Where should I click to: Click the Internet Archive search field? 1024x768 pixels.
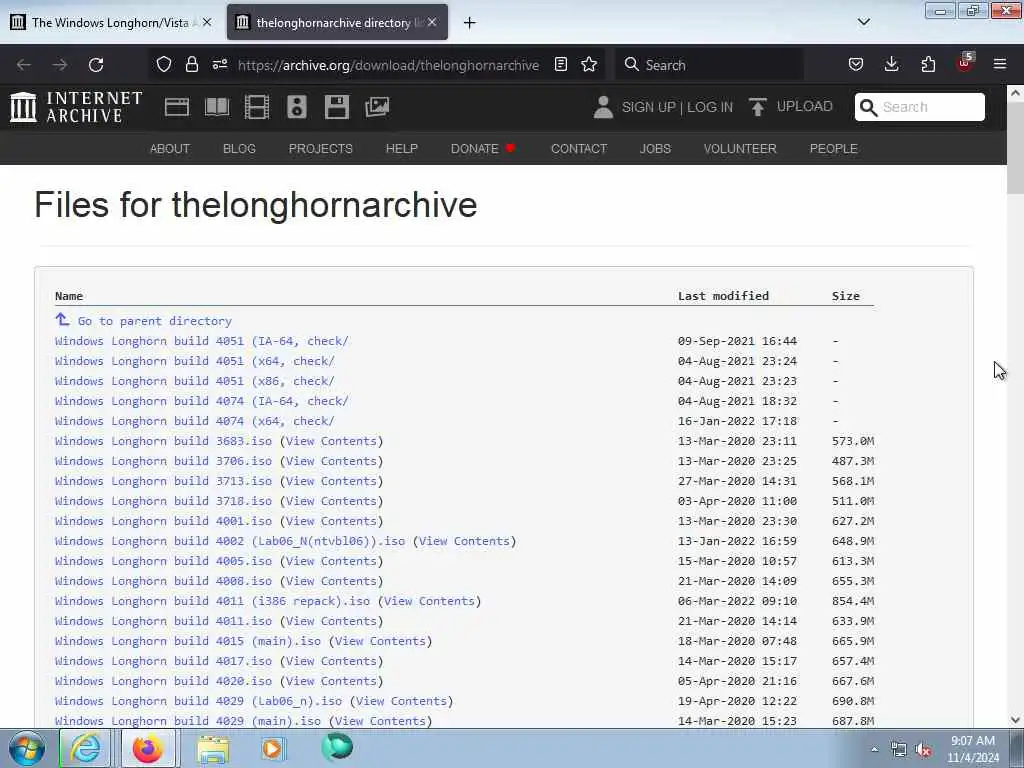click(x=920, y=107)
